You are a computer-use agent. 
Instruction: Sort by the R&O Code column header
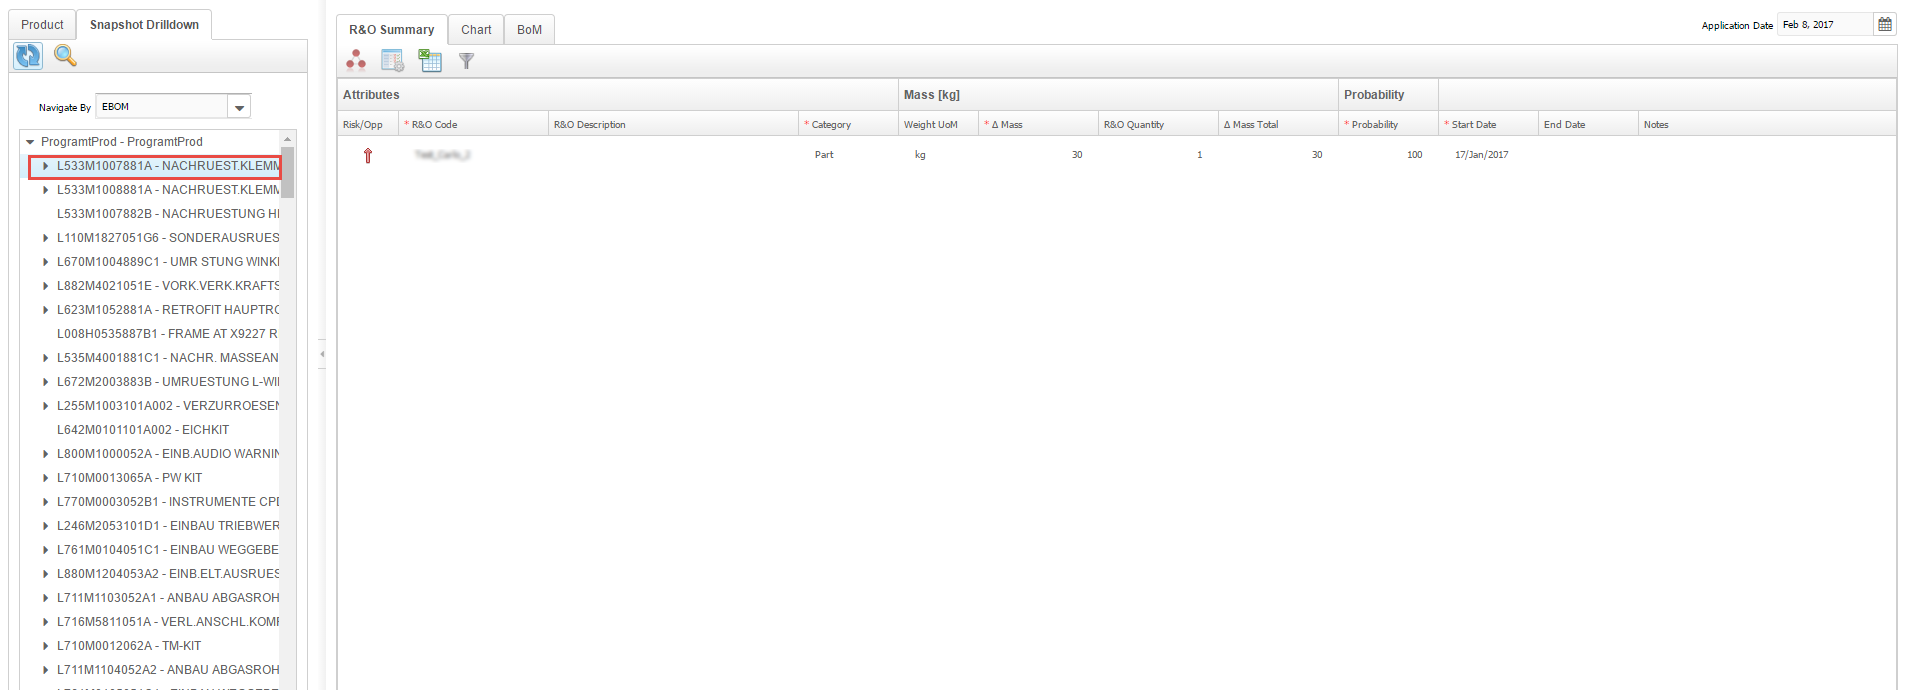click(473, 124)
